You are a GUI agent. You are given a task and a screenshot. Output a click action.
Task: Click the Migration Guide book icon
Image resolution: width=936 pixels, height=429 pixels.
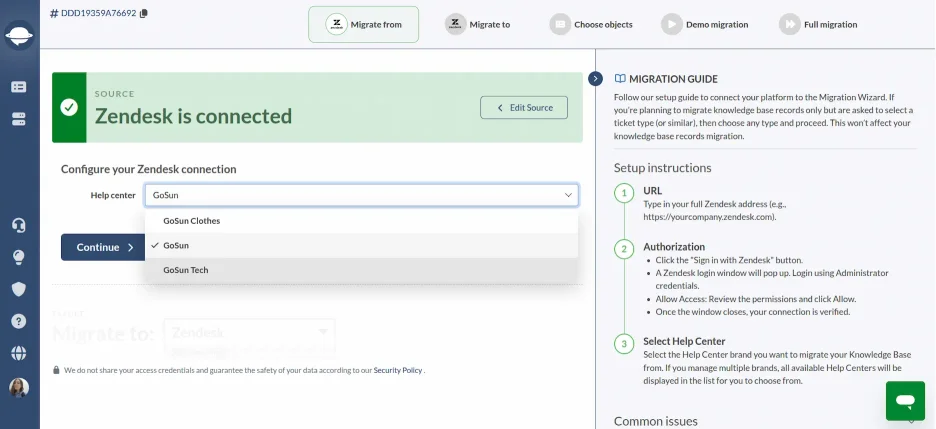click(x=620, y=79)
